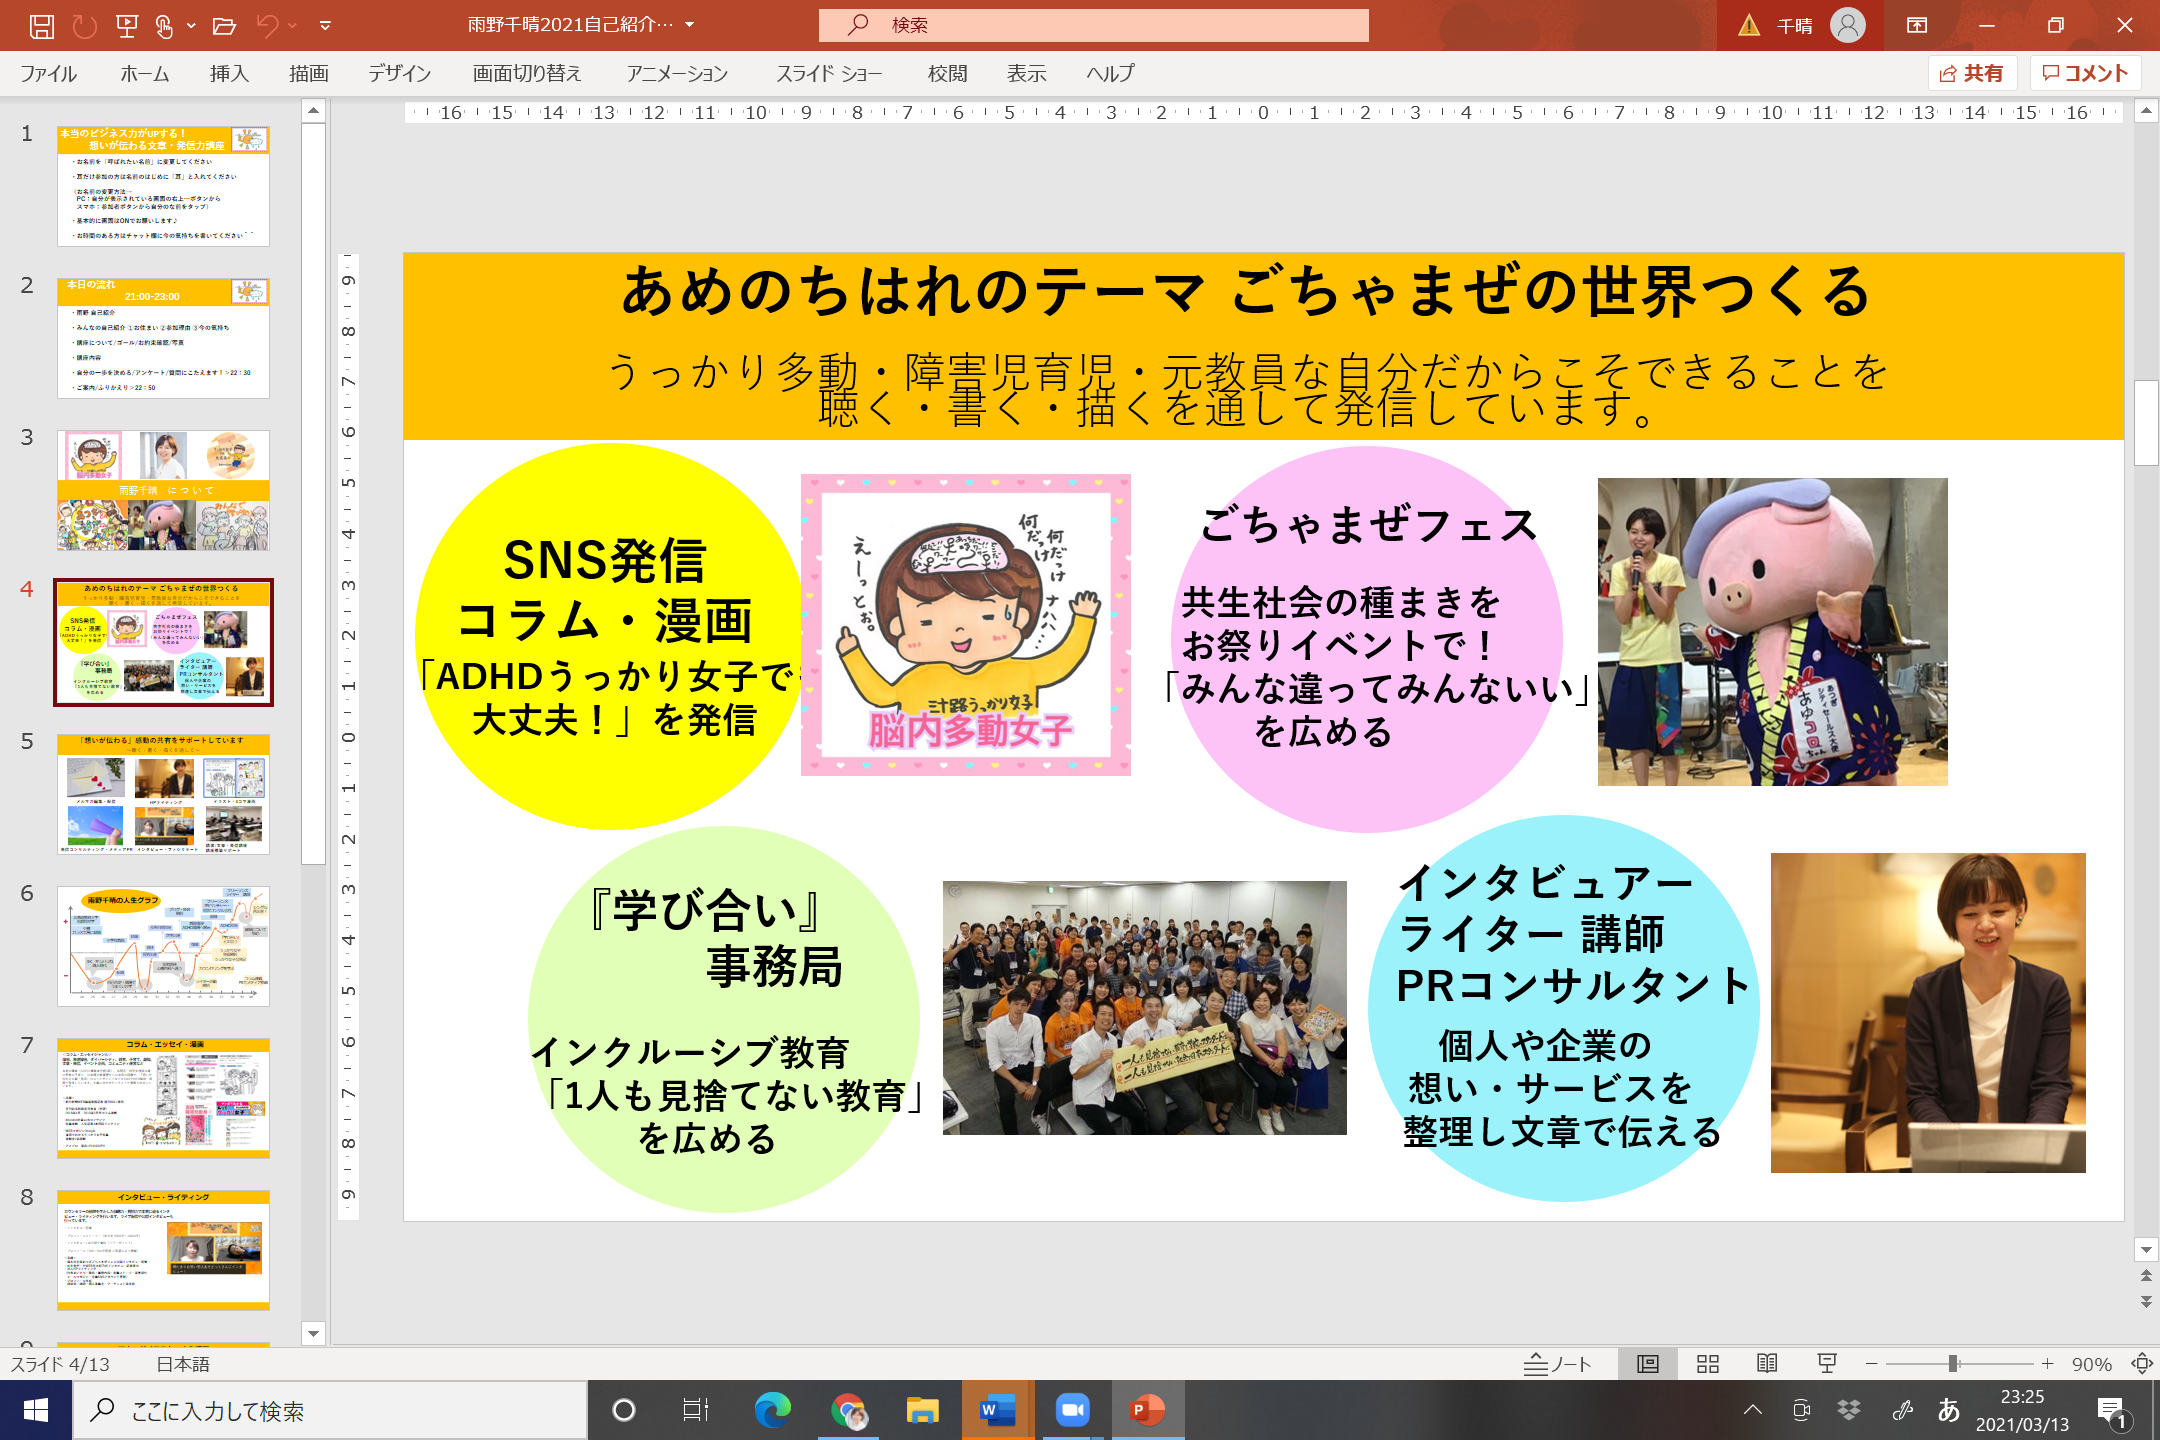Start Slide Show from status bar
Image resolution: width=2160 pixels, height=1440 pixels.
[1827, 1364]
